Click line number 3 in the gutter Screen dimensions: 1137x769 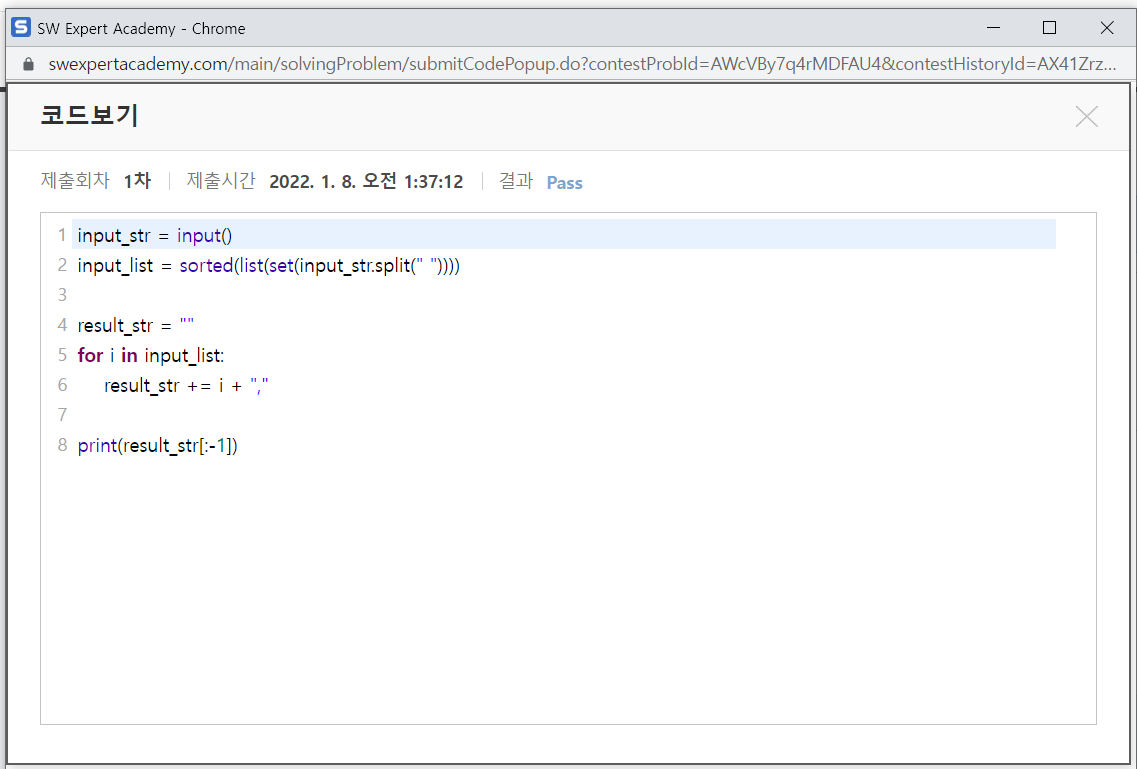tap(62, 295)
